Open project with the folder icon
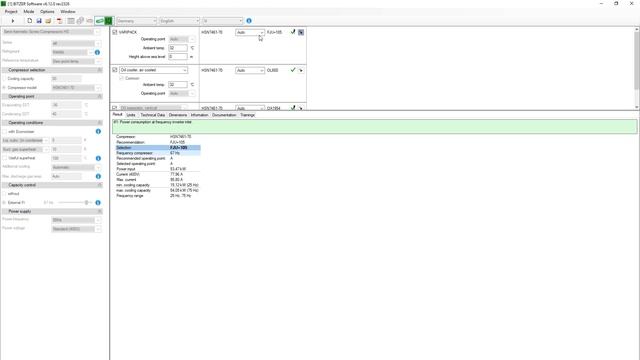Image resolution: width=640 pixels, height=360 pixels. pyautogui.click(x=48, y=21)
